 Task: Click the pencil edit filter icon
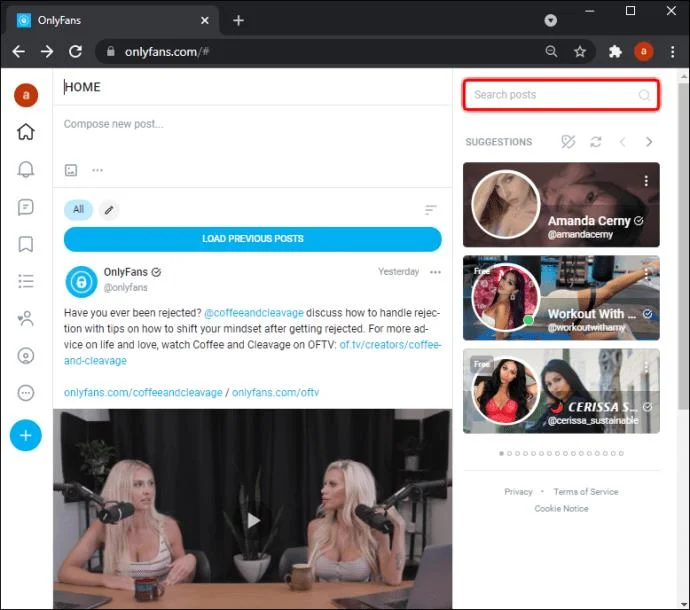coord(109,210)
